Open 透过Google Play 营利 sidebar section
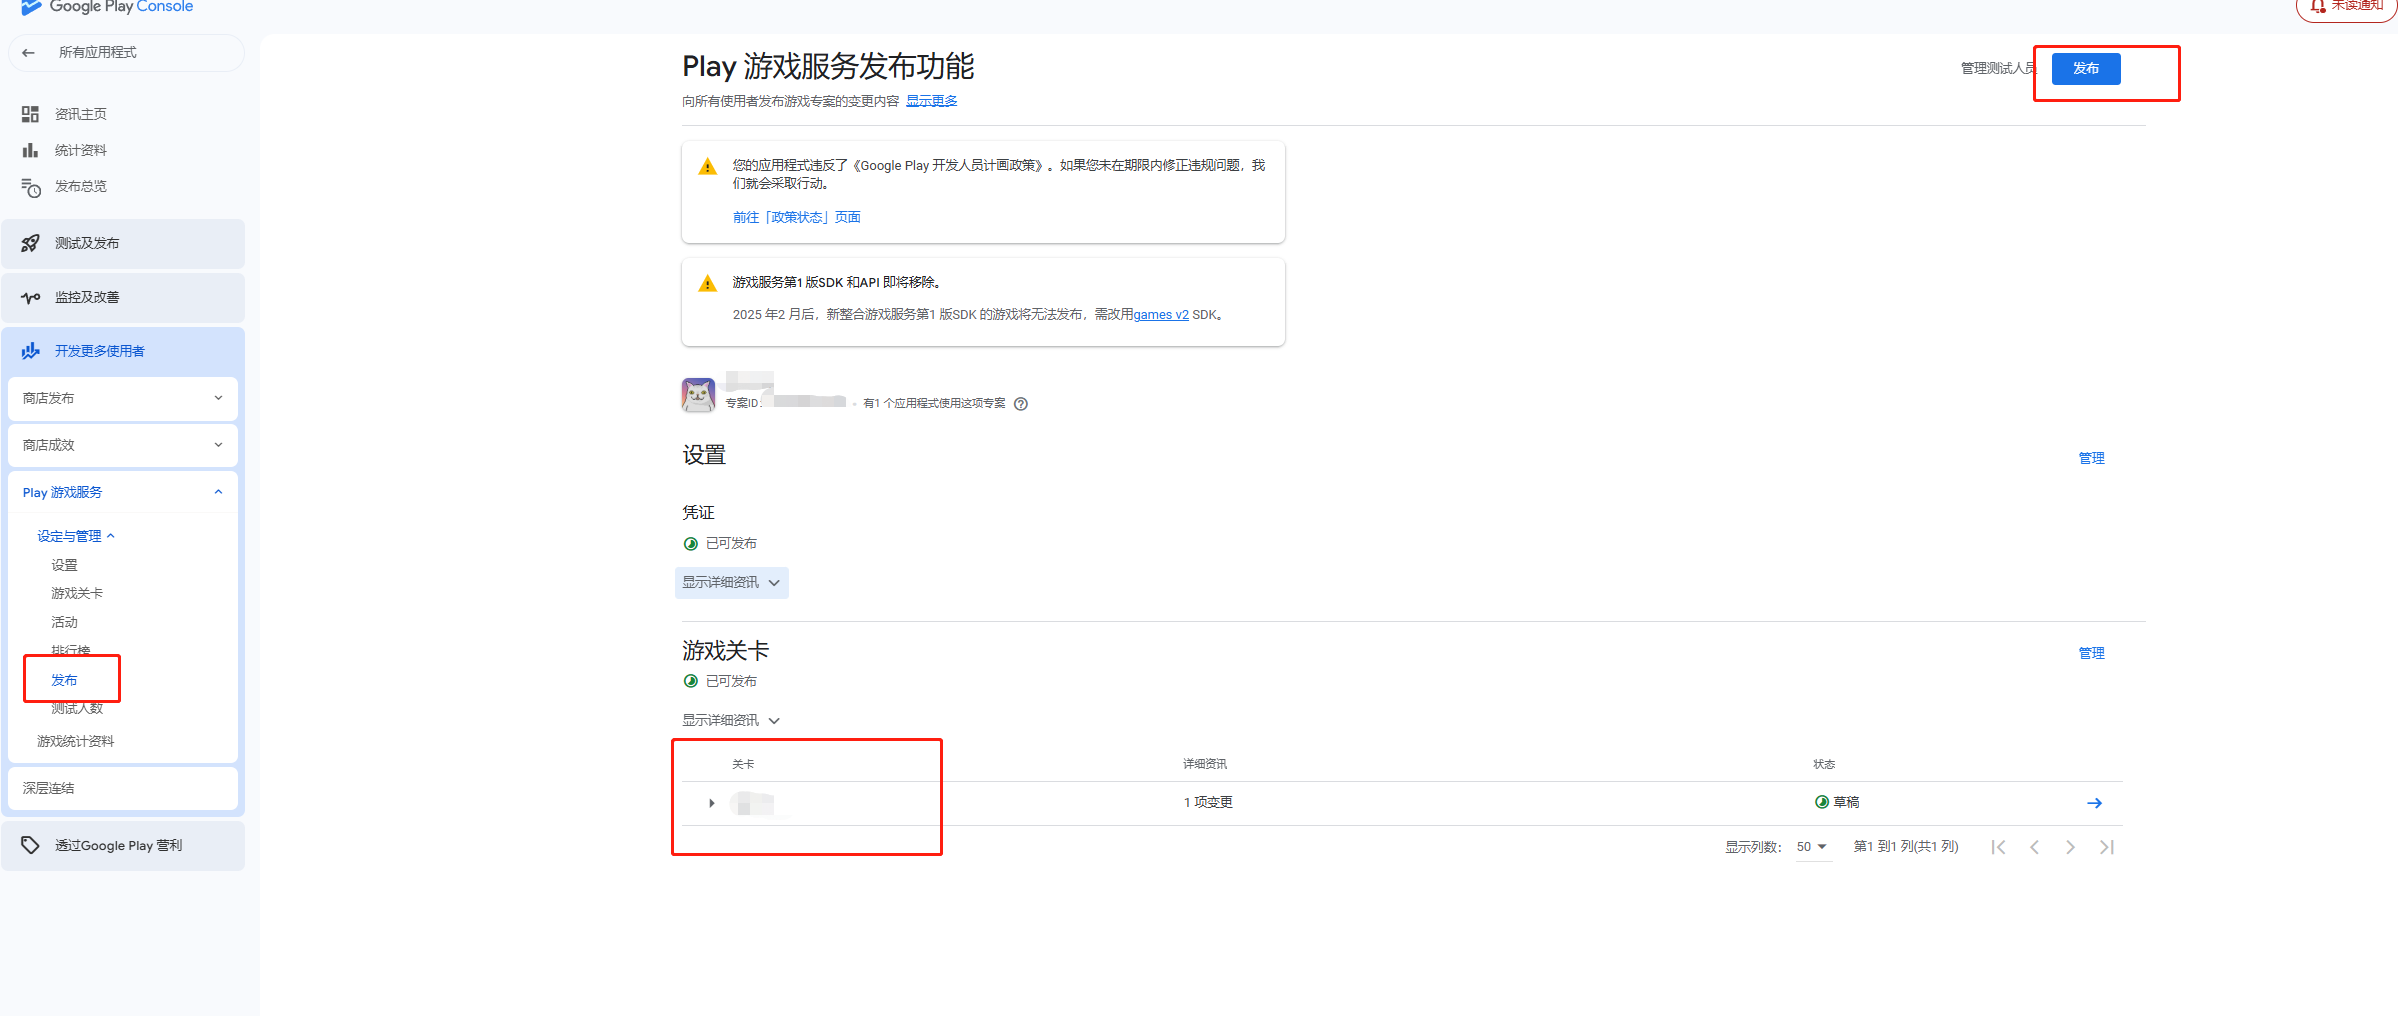 [123, 845]
